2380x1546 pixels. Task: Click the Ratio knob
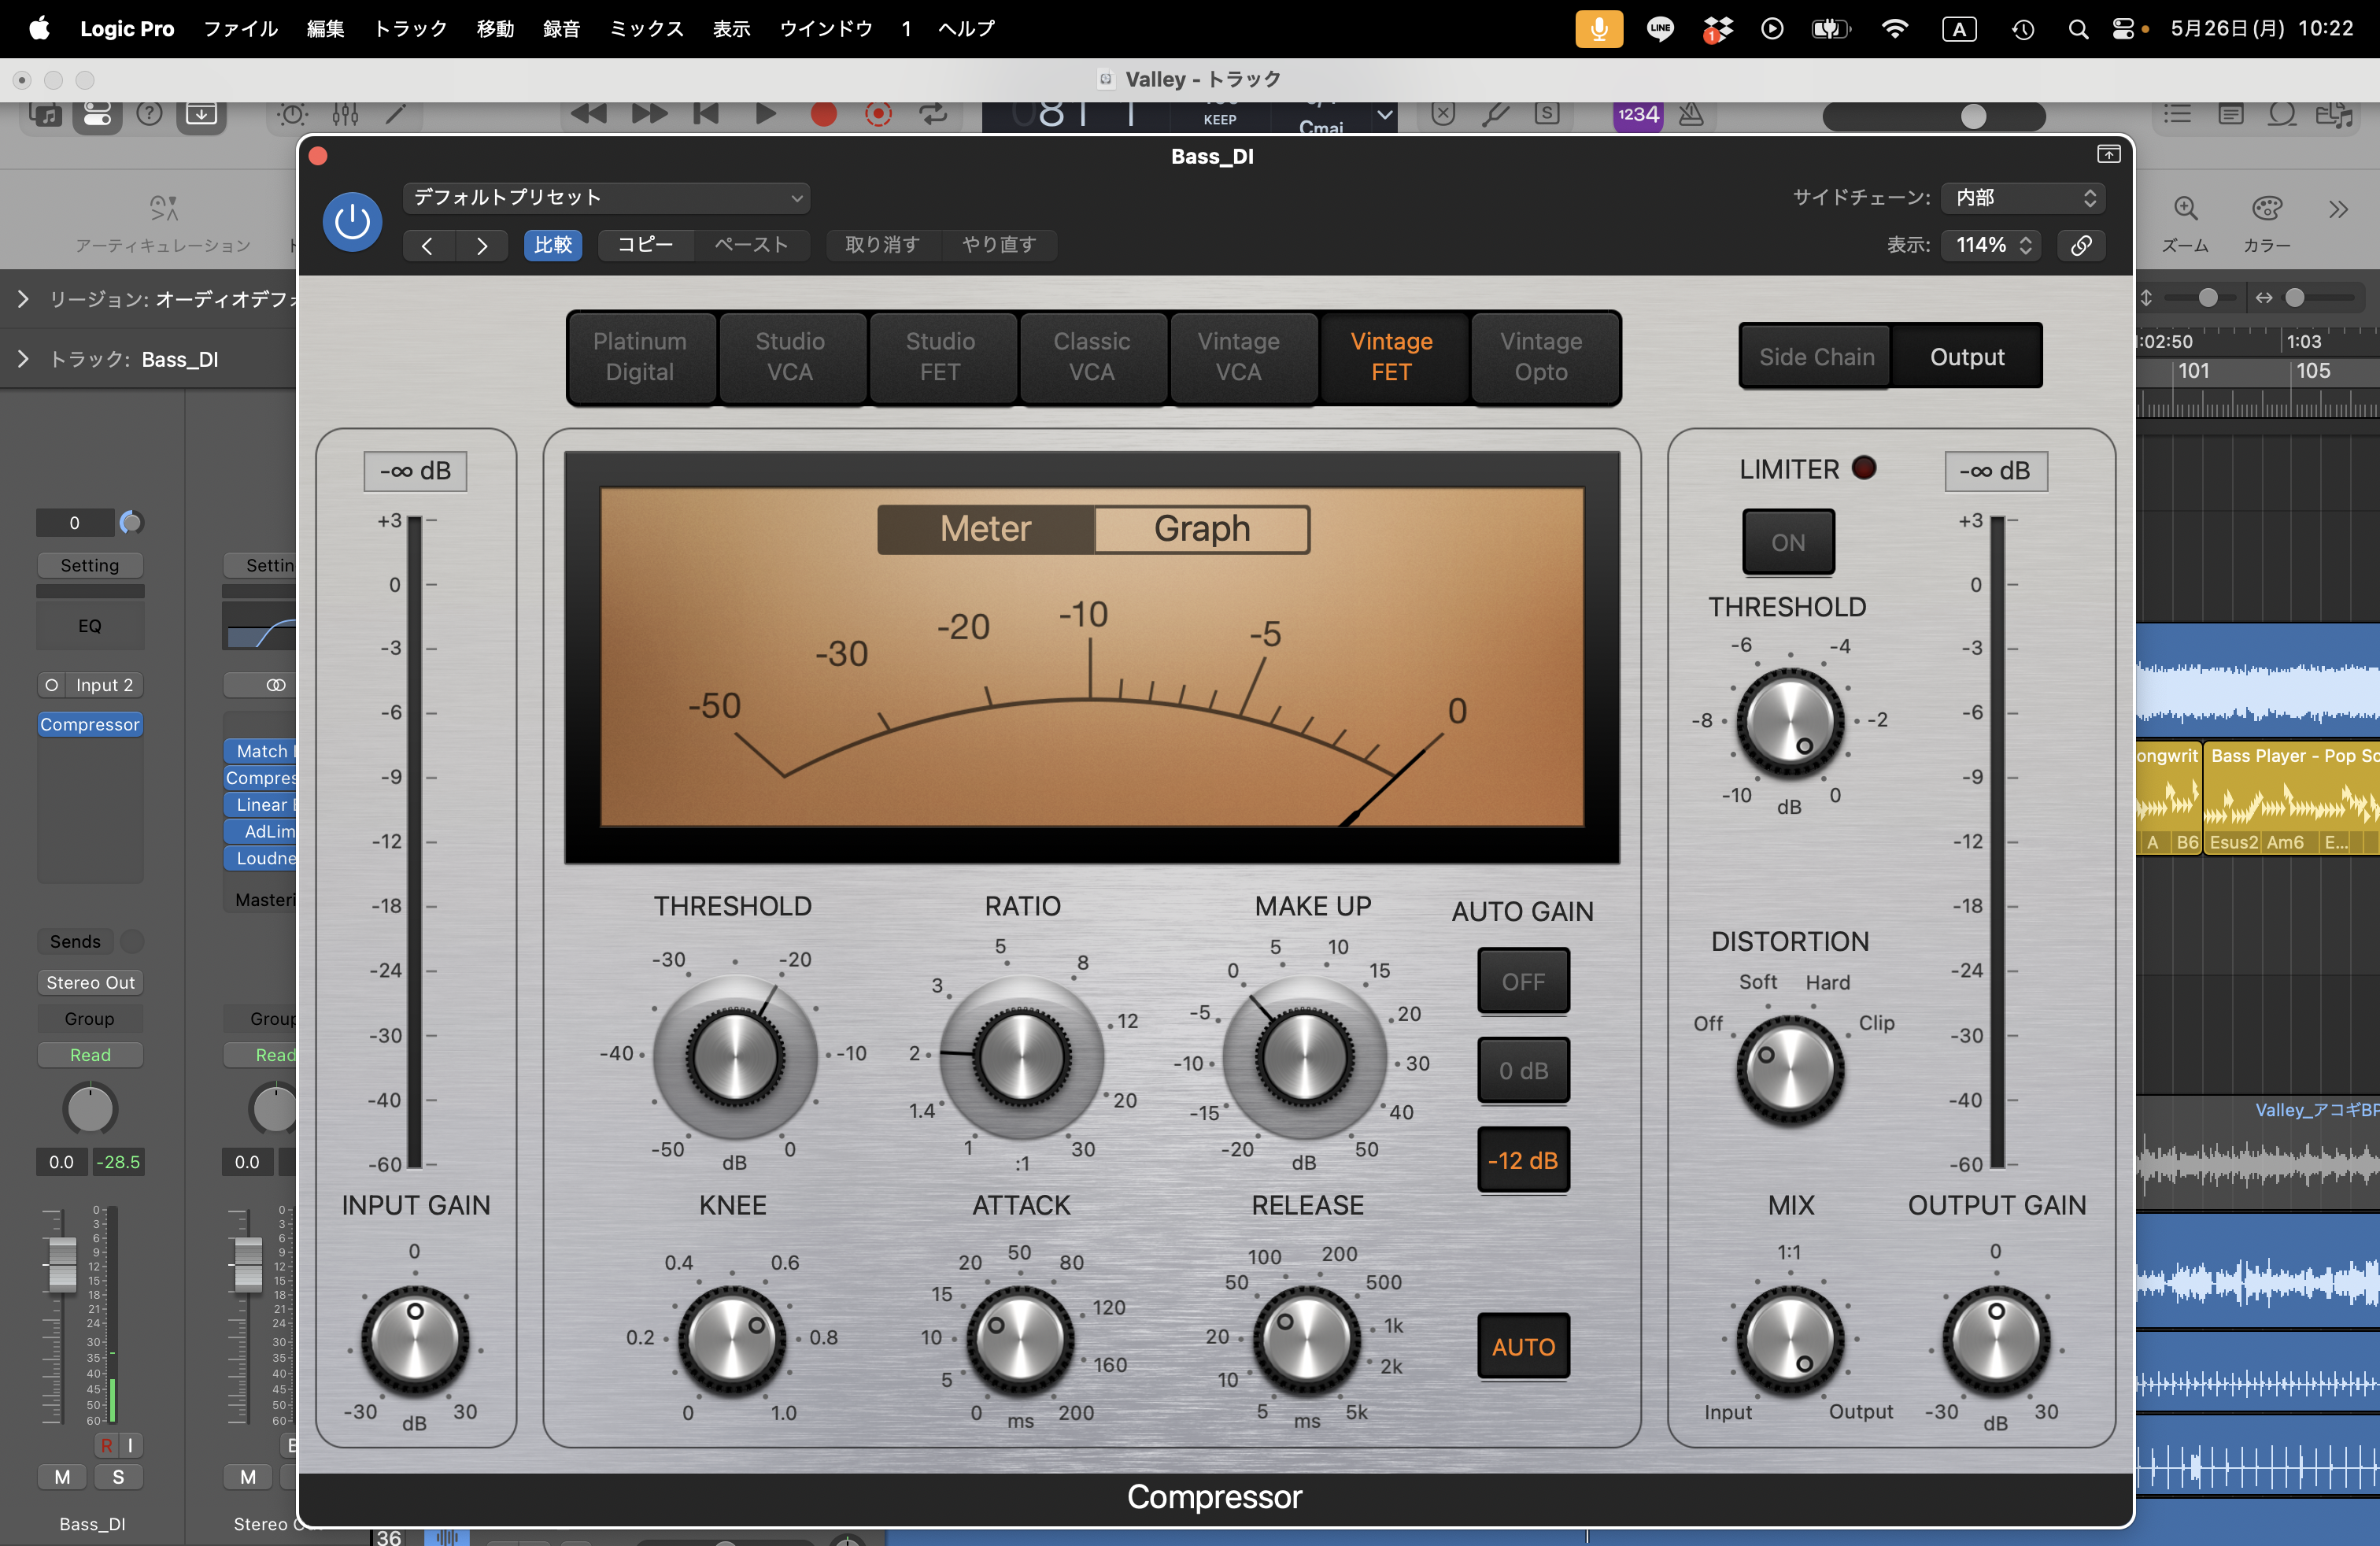coord(1022,1056)
